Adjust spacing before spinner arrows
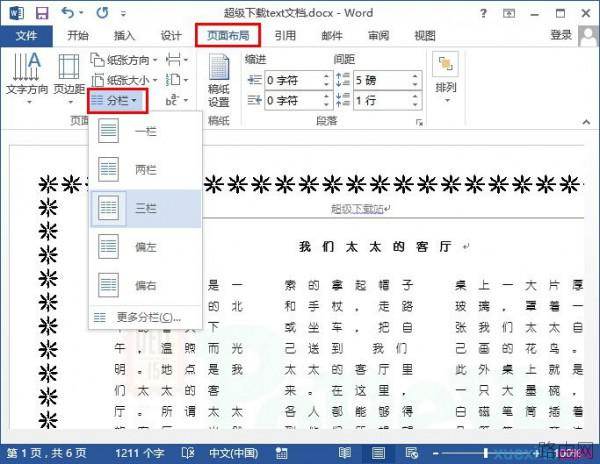600x464 pixels. pos(415,80)
